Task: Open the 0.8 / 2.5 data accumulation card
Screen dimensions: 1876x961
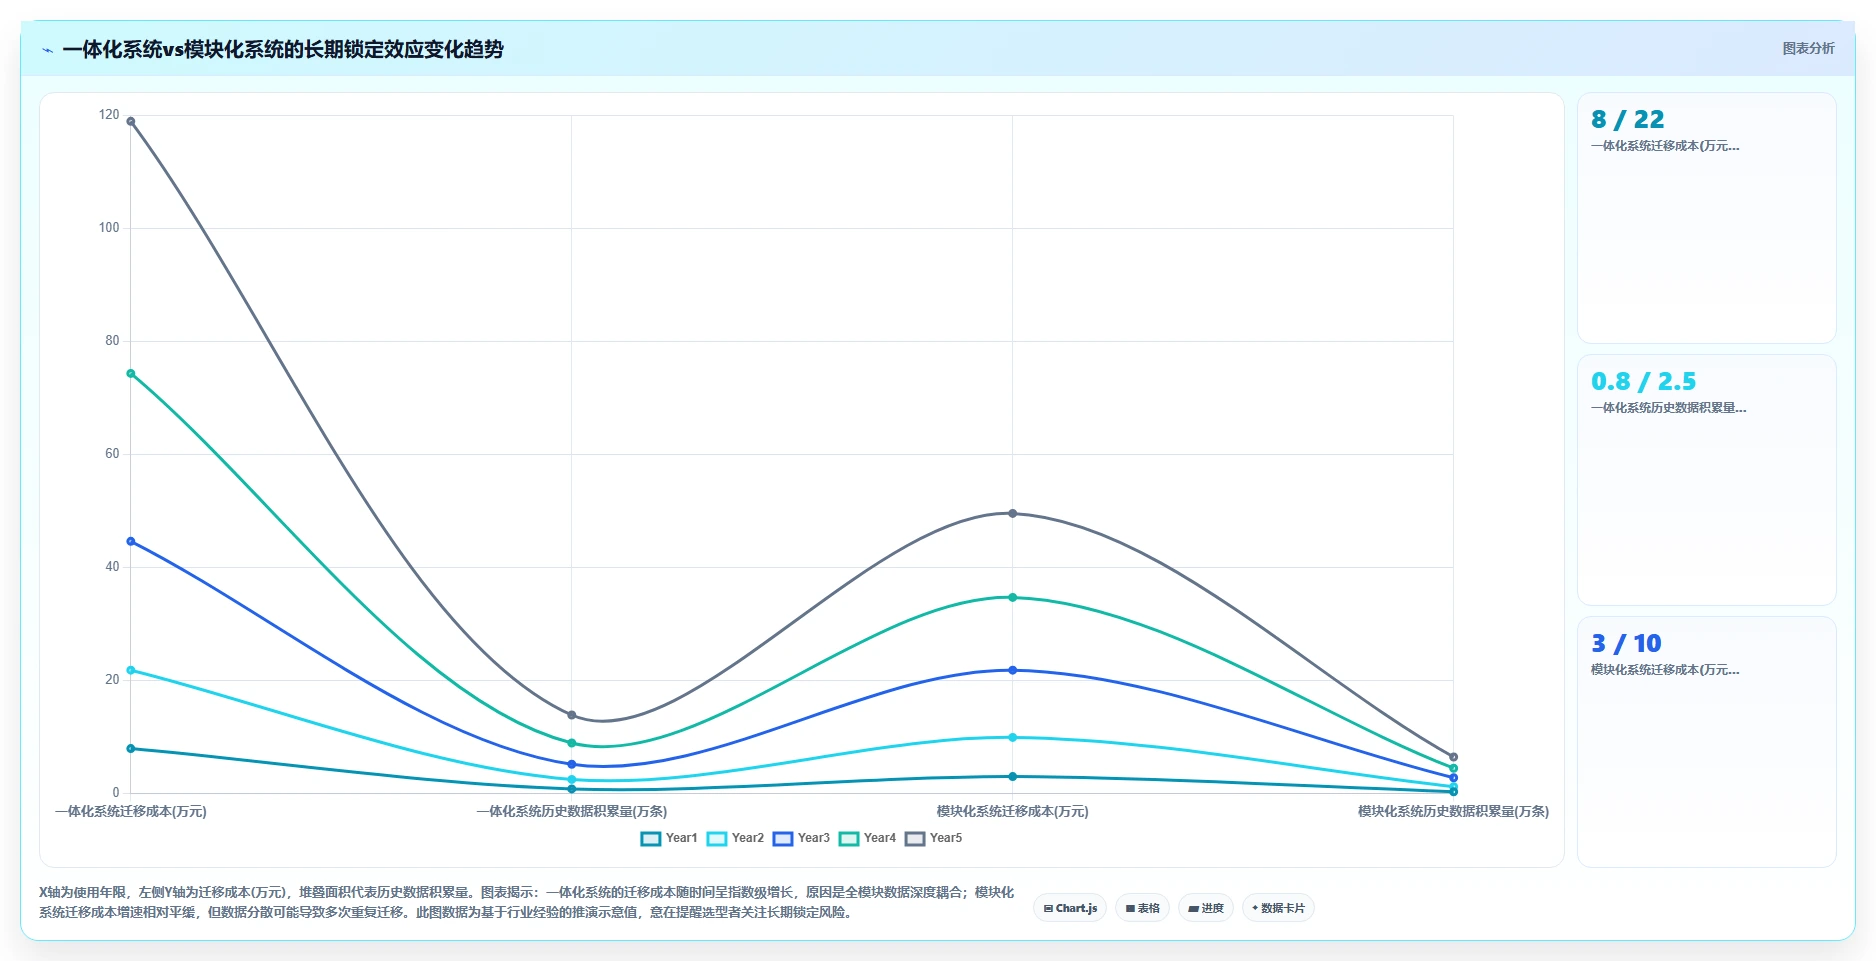Action: 1706,480
